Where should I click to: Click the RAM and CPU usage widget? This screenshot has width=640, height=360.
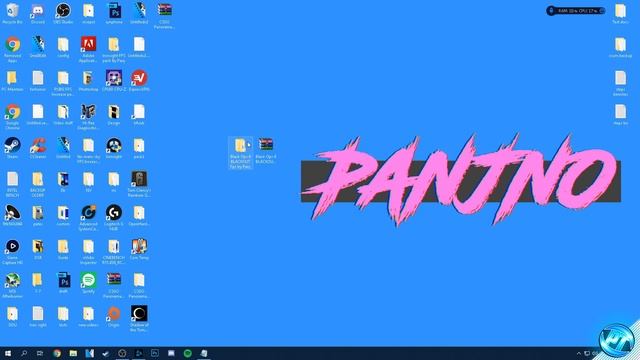click(x=576, y=11)
